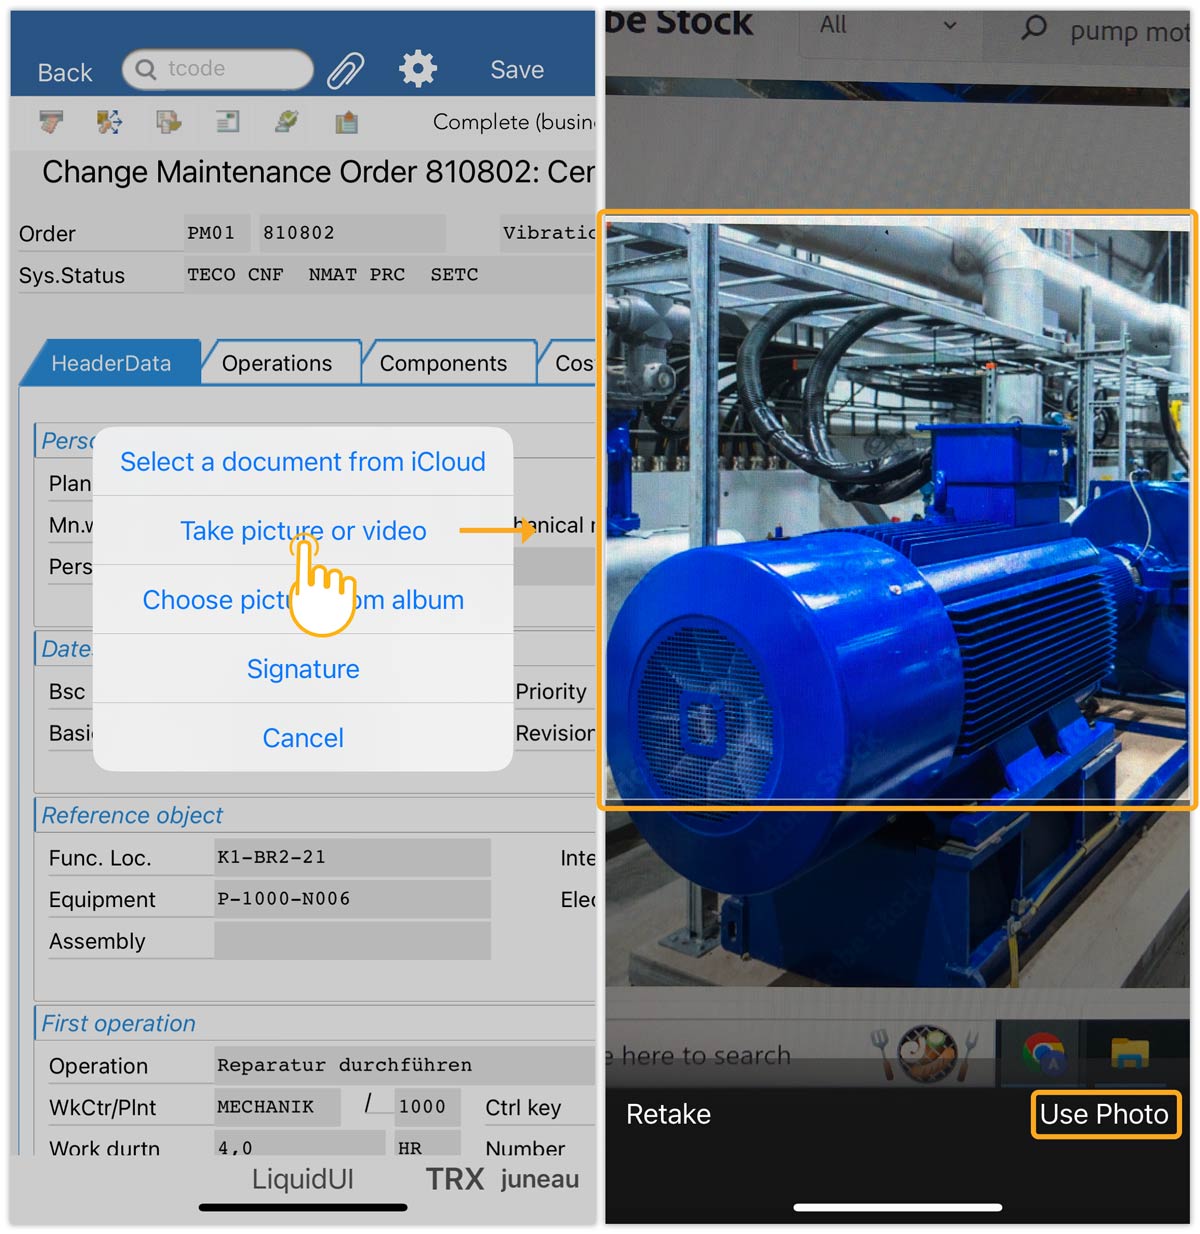Select the HeaderData tab
Image resolution: width=1200 pixels, height=1234 pixels.
click(x=111, y=363)
